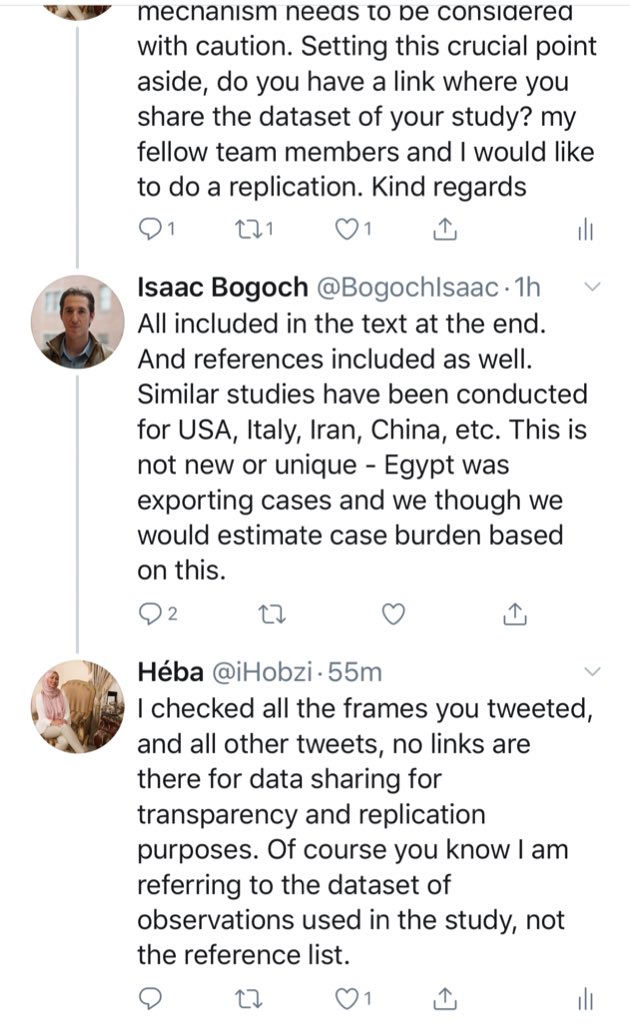Reply to the top tweet about replication
The height and width of the screenshot is (1024, 630).
point(150,230)
